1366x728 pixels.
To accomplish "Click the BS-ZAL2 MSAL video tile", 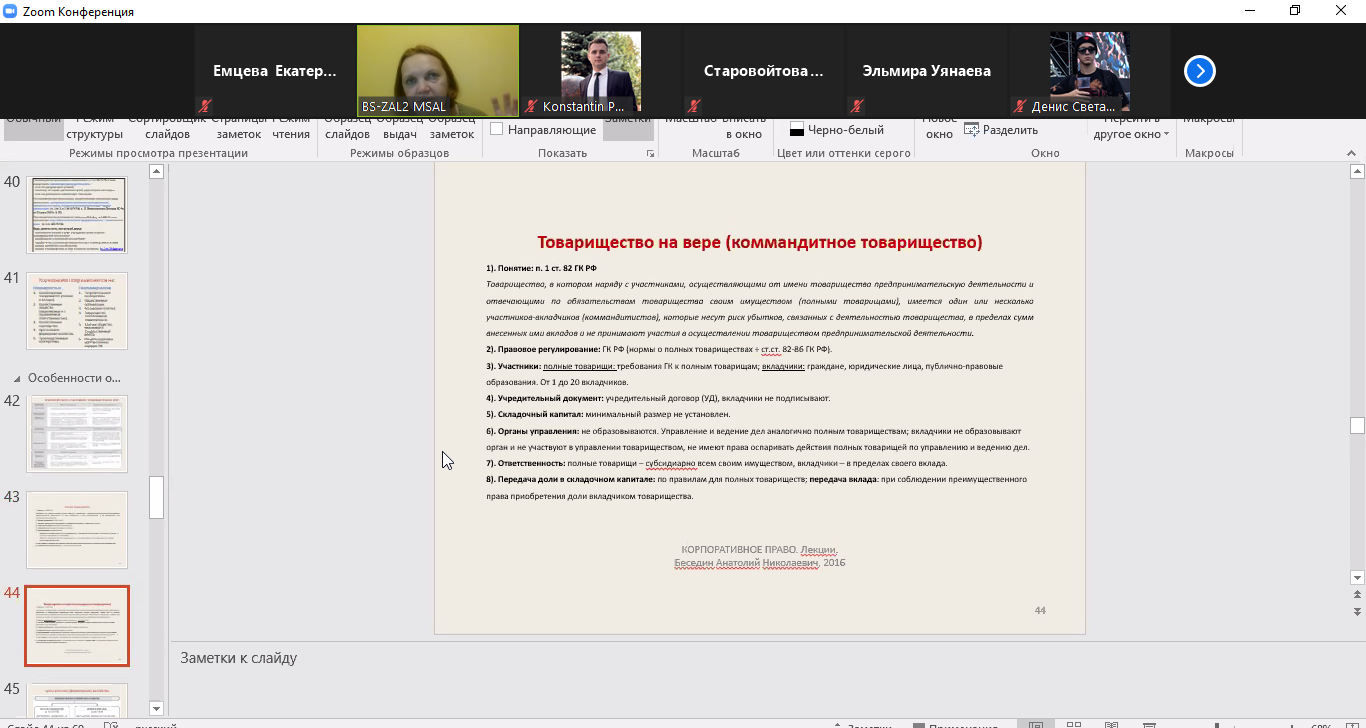I will pos(438,71).
